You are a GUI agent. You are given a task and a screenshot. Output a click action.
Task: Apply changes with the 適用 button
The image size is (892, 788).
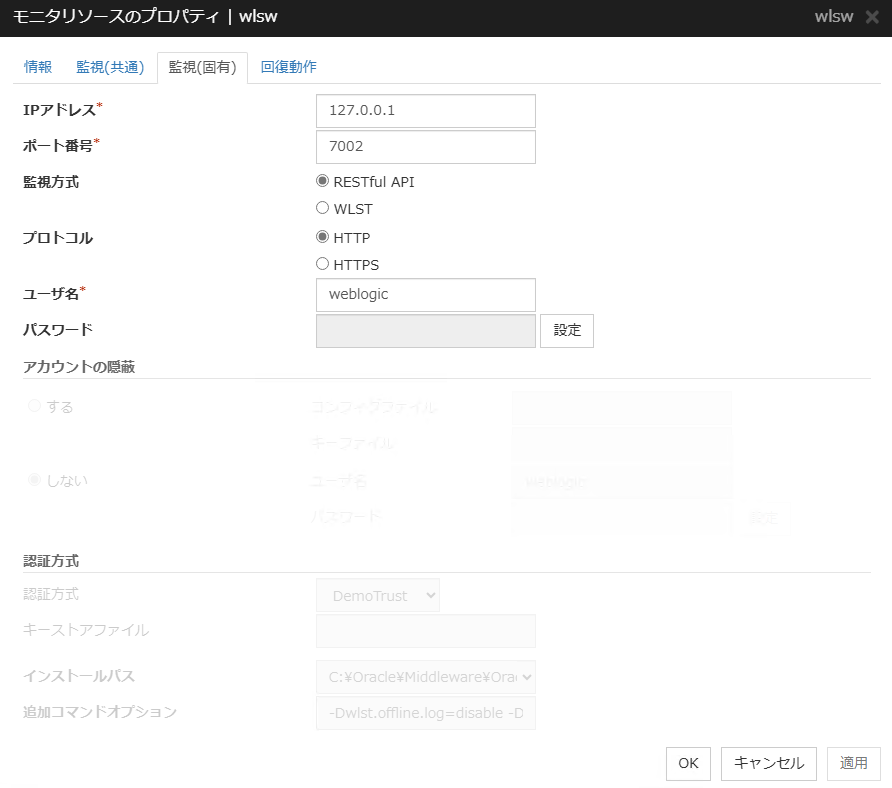click(x=853, y=763)
